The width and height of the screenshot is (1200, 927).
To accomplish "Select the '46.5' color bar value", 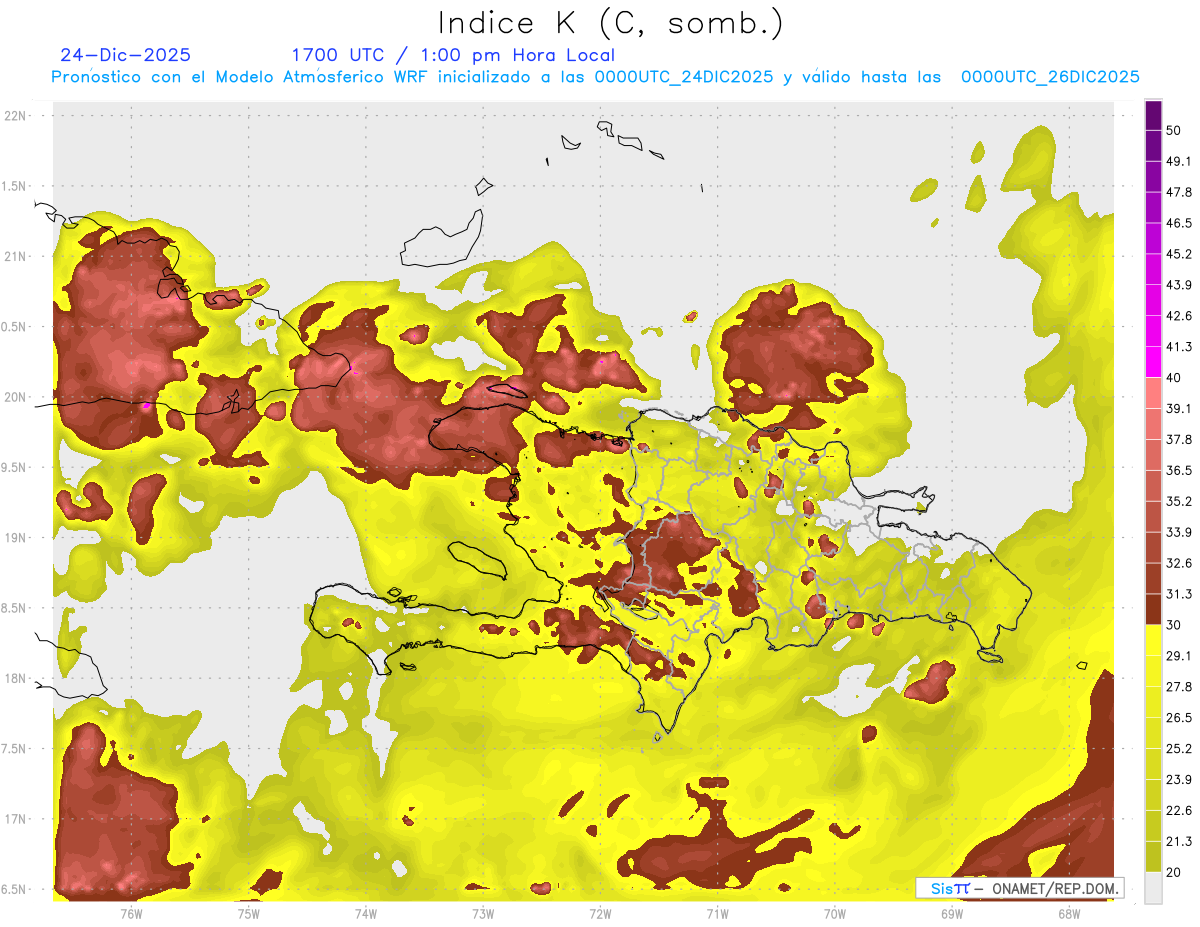I will click(x=1179, y=223).
